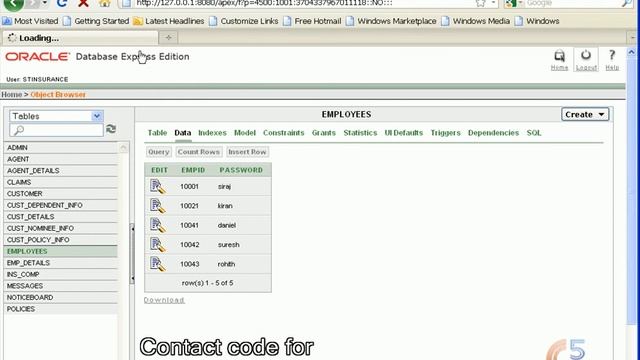Image resolution: width=640 pixels, height=360 pixels.
Task: Select the ADMIN table
Action: [x=60, y=147]
